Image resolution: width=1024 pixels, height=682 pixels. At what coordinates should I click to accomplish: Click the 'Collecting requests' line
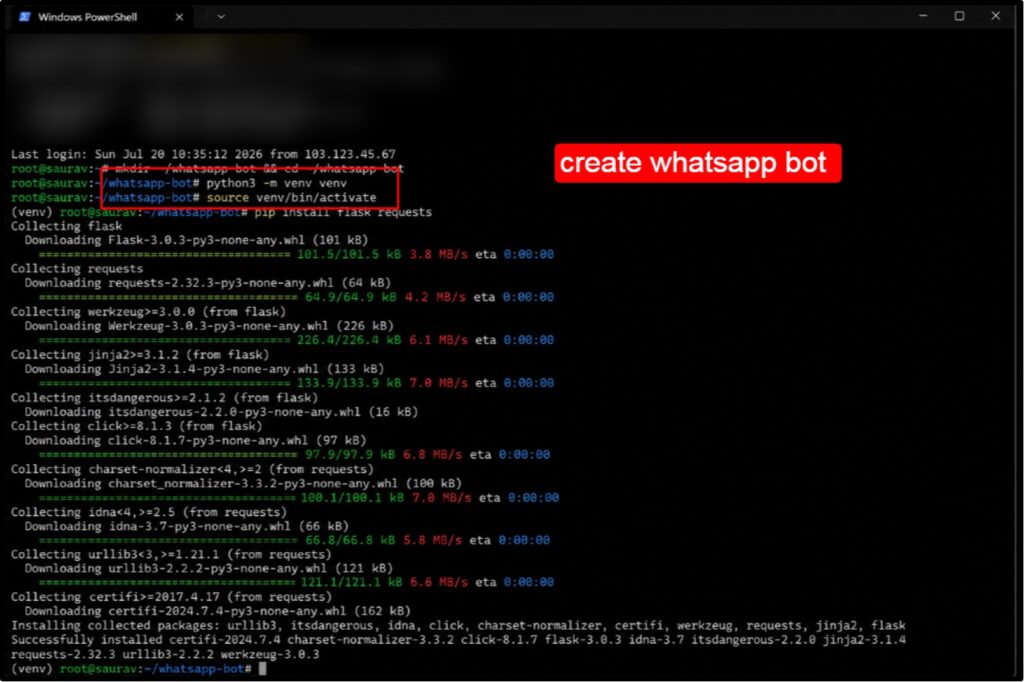click(x=77, y=268)
